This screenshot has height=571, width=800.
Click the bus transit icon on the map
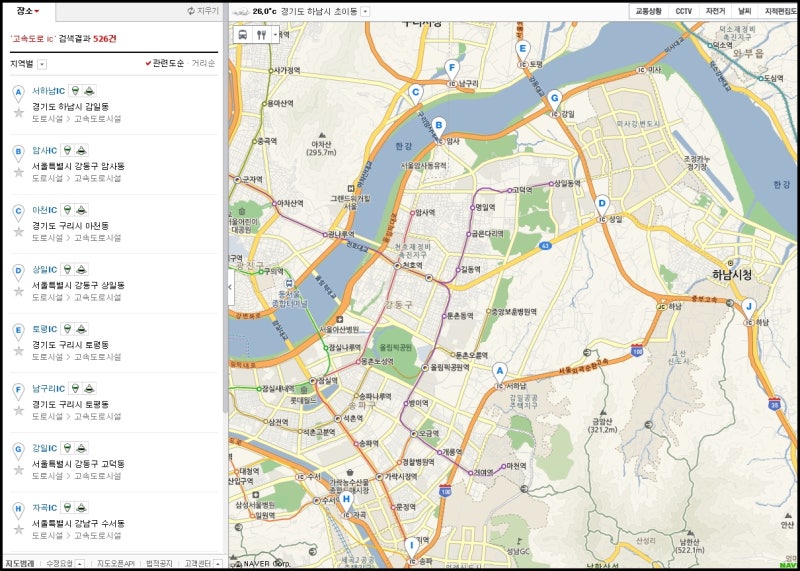point(243,33)
